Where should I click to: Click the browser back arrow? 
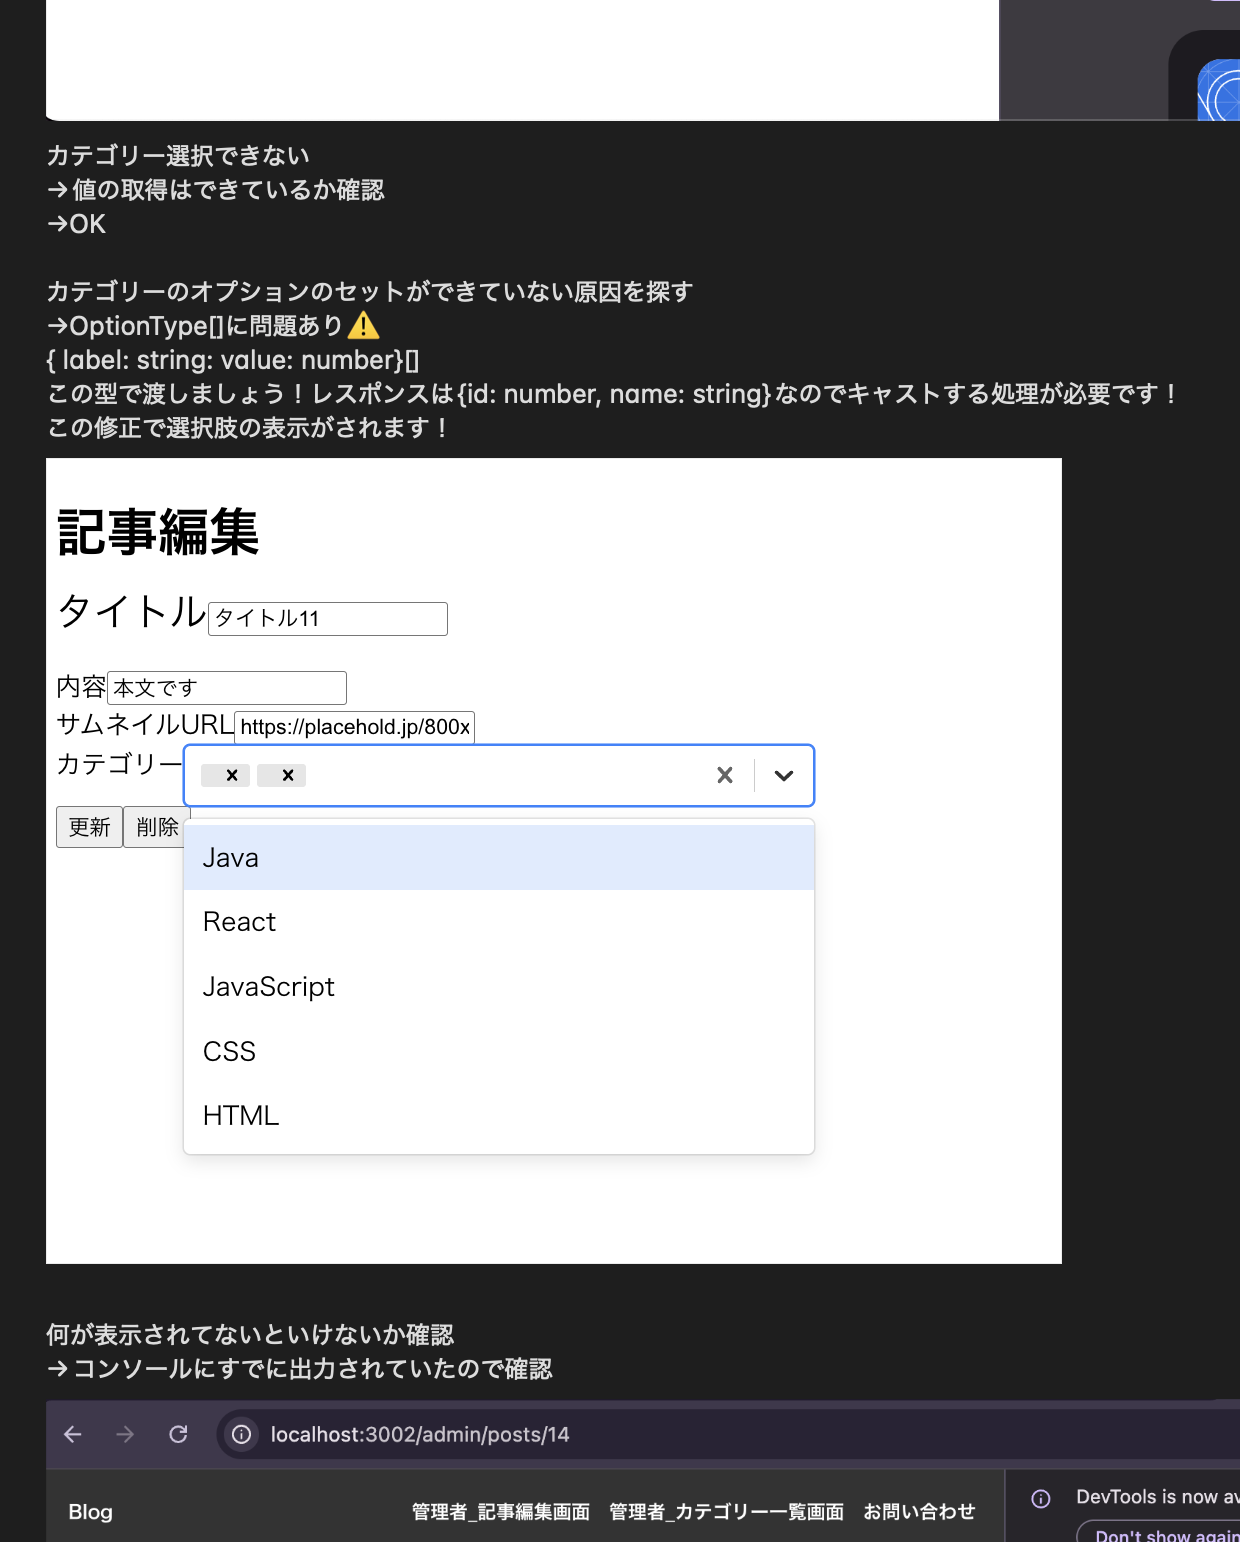tap(73, 1434)
